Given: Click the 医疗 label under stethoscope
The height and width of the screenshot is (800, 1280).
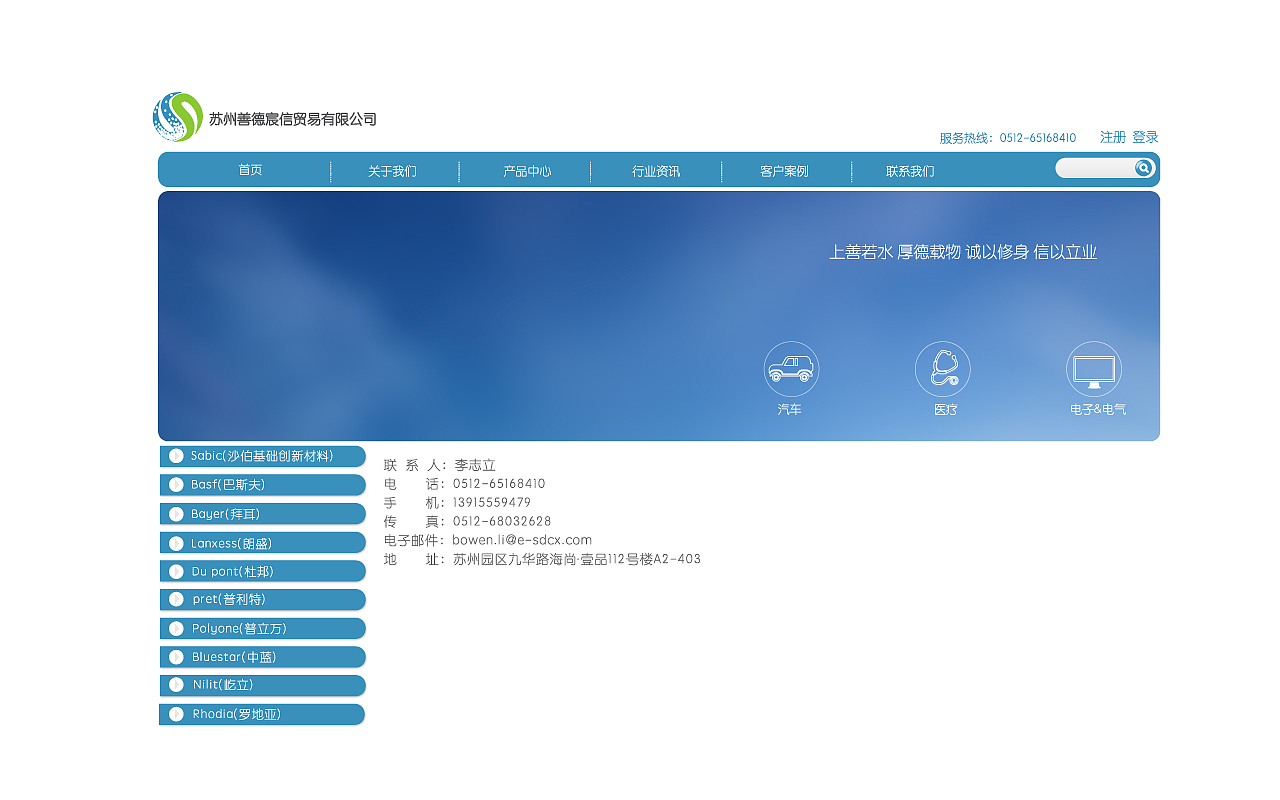Looking at the screenshot, I should pos(945,409).
